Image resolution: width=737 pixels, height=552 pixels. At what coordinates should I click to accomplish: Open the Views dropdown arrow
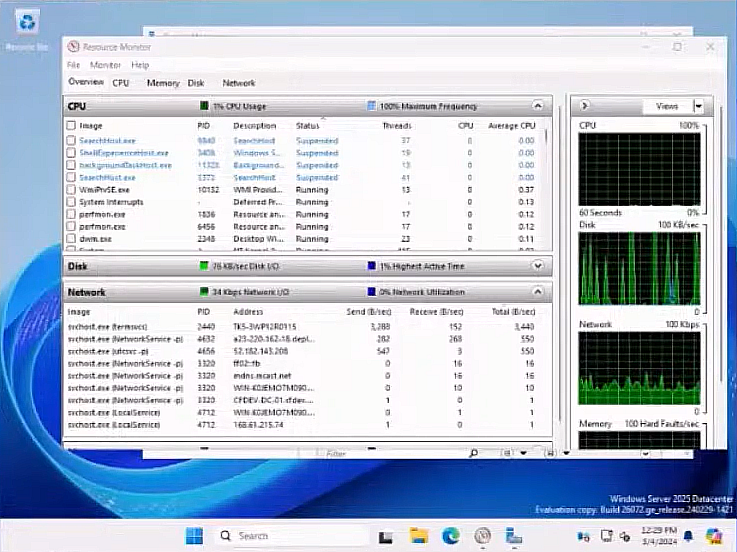click(698, 106)
